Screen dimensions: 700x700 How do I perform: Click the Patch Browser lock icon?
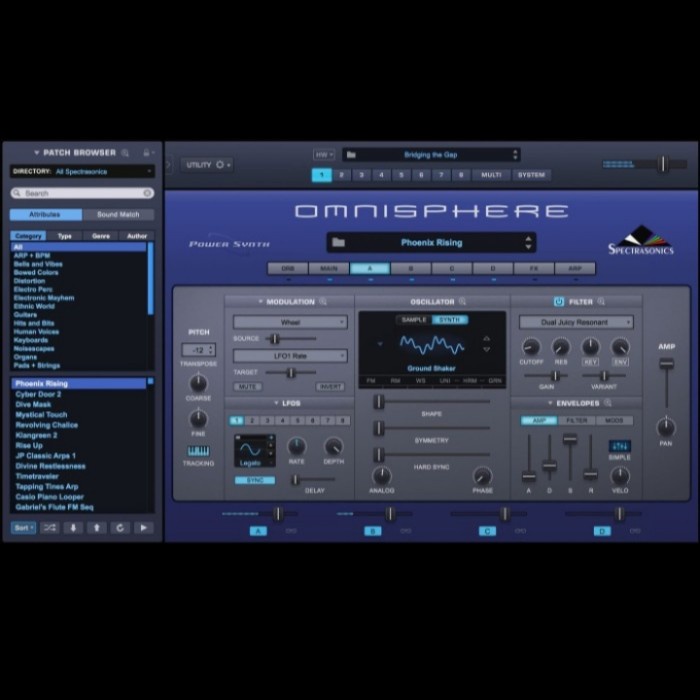146,153
